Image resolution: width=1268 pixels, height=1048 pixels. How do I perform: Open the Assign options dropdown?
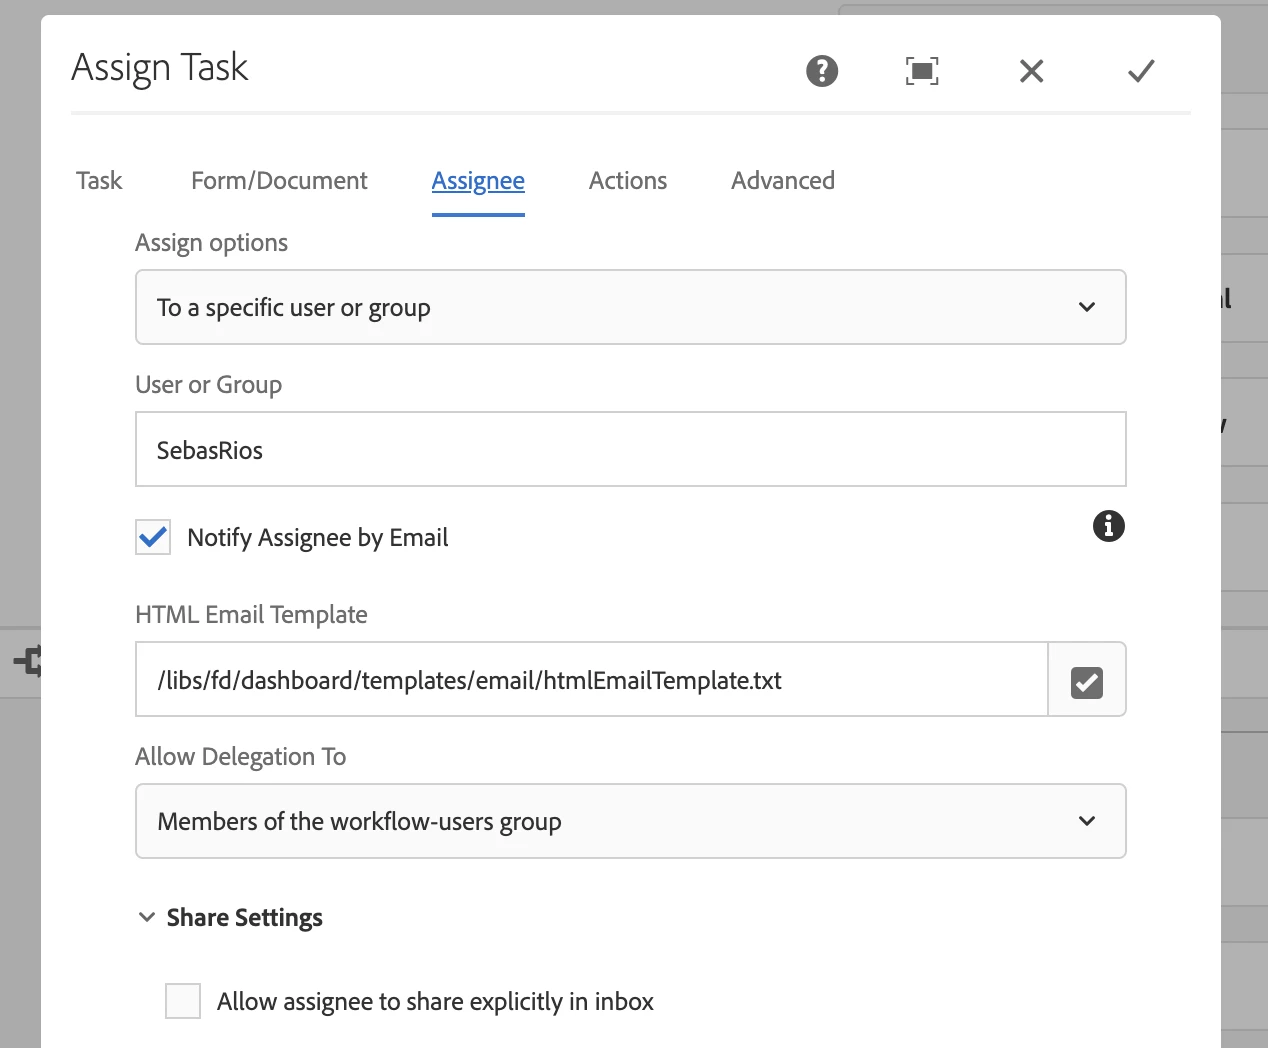pyautogui.click(x=630, y=308)
